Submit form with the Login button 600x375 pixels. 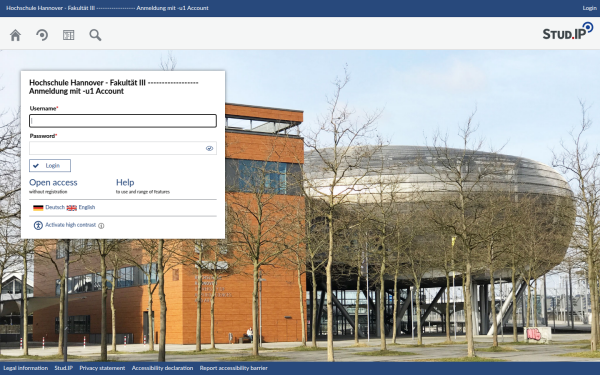[x=50, y=166]
